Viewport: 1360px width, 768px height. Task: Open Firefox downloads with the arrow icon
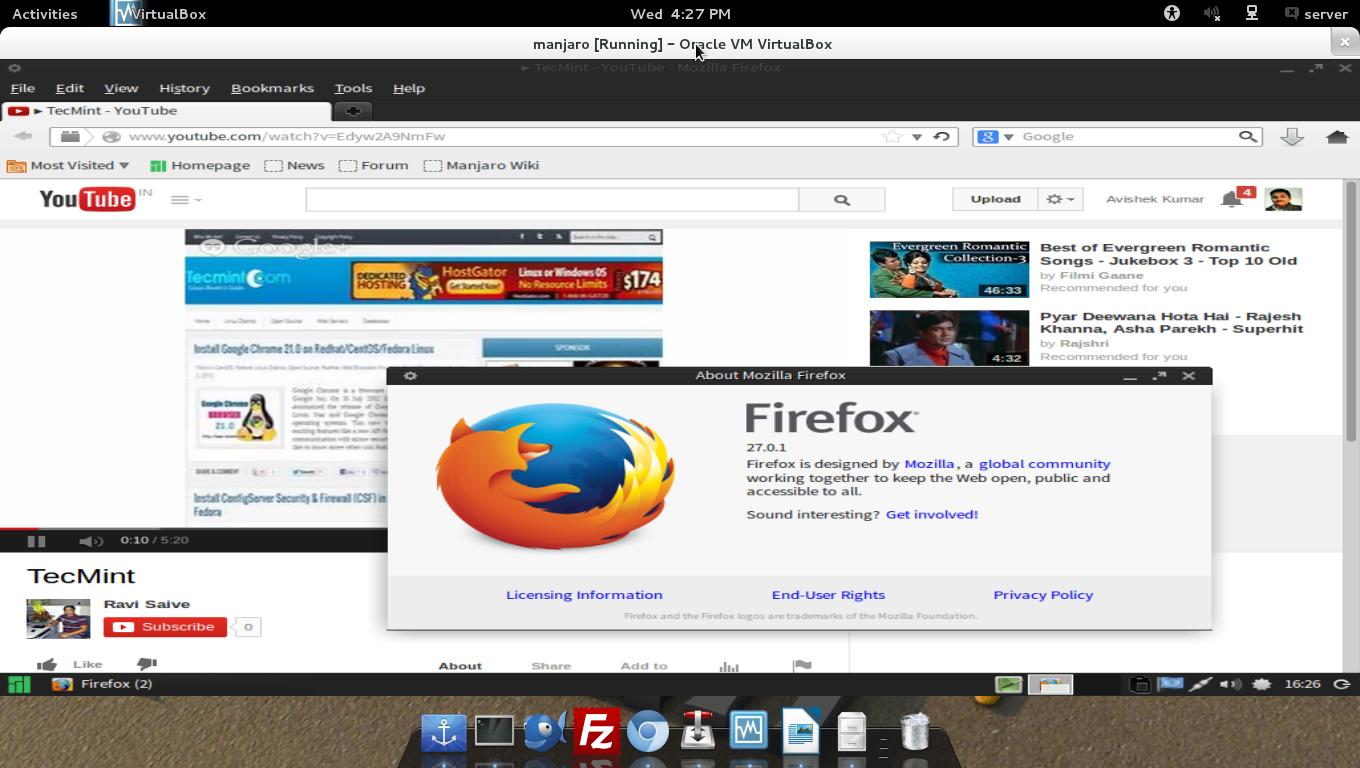(1292, 136)
